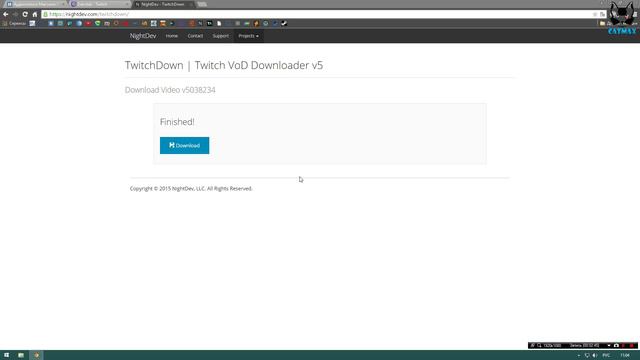Open the Steam bookmark icon
Screen dimensions: 640x360
[x=284, y=24]
